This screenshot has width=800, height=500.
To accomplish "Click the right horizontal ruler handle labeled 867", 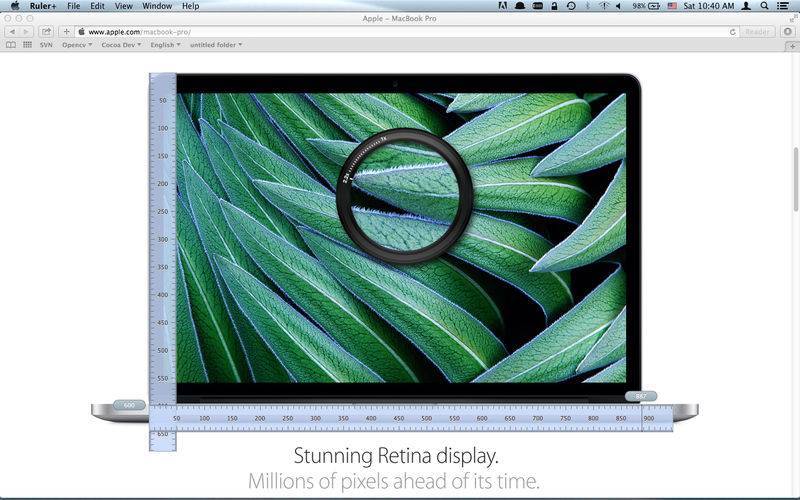I will [x=641, y=396].
